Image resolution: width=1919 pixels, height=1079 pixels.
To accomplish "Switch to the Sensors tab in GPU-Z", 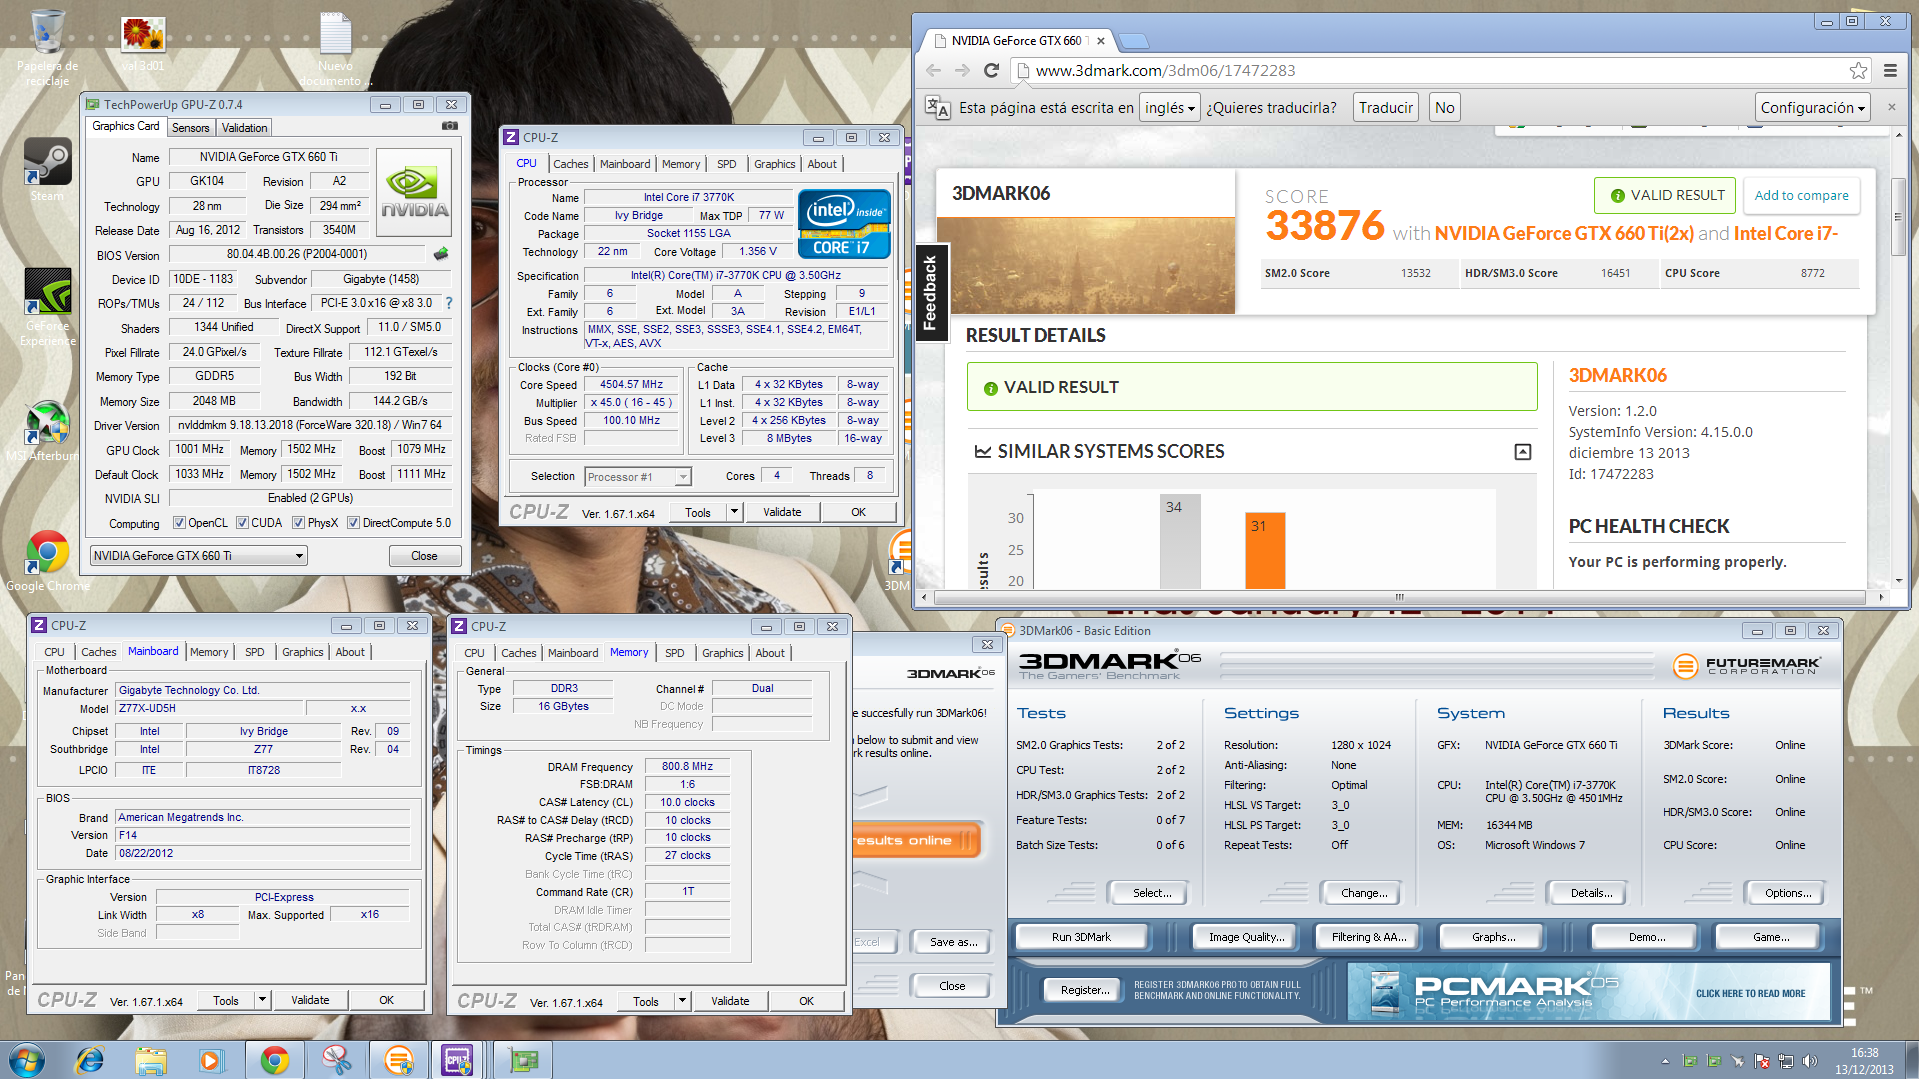I will pyautogui.click(x=190, y=128).
